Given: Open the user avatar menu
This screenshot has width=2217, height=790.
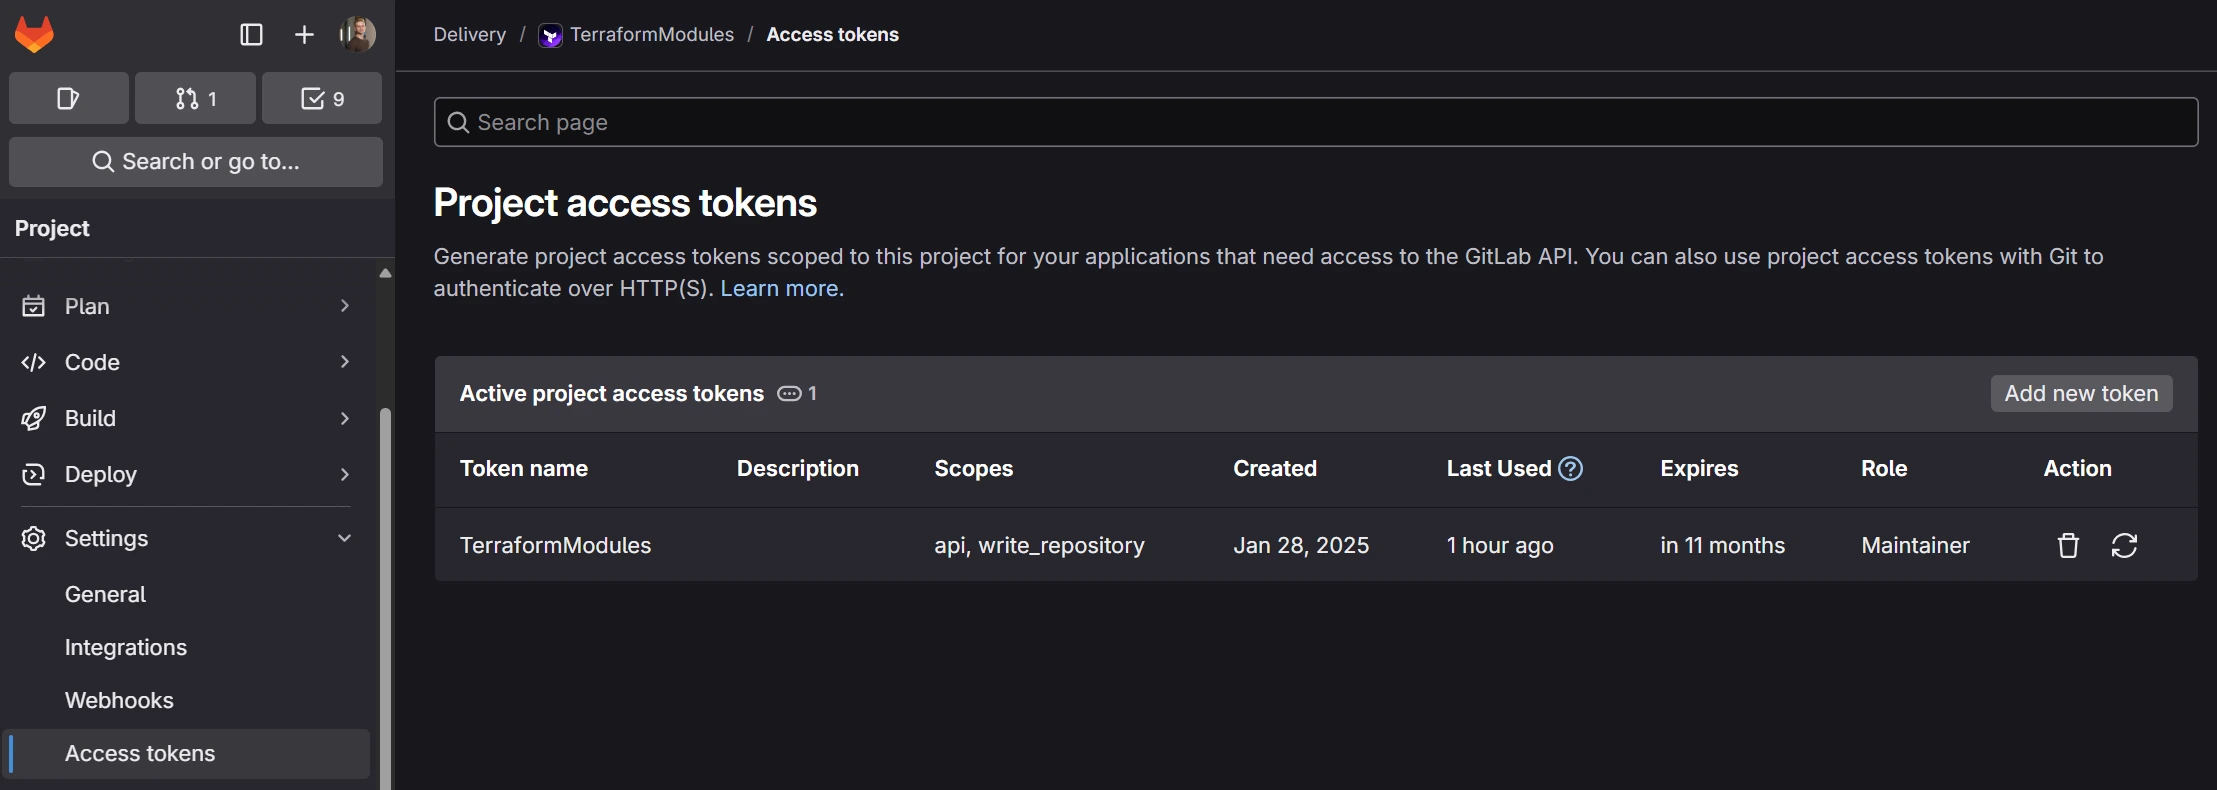Looking at the screenshot, I should (357, 35).
